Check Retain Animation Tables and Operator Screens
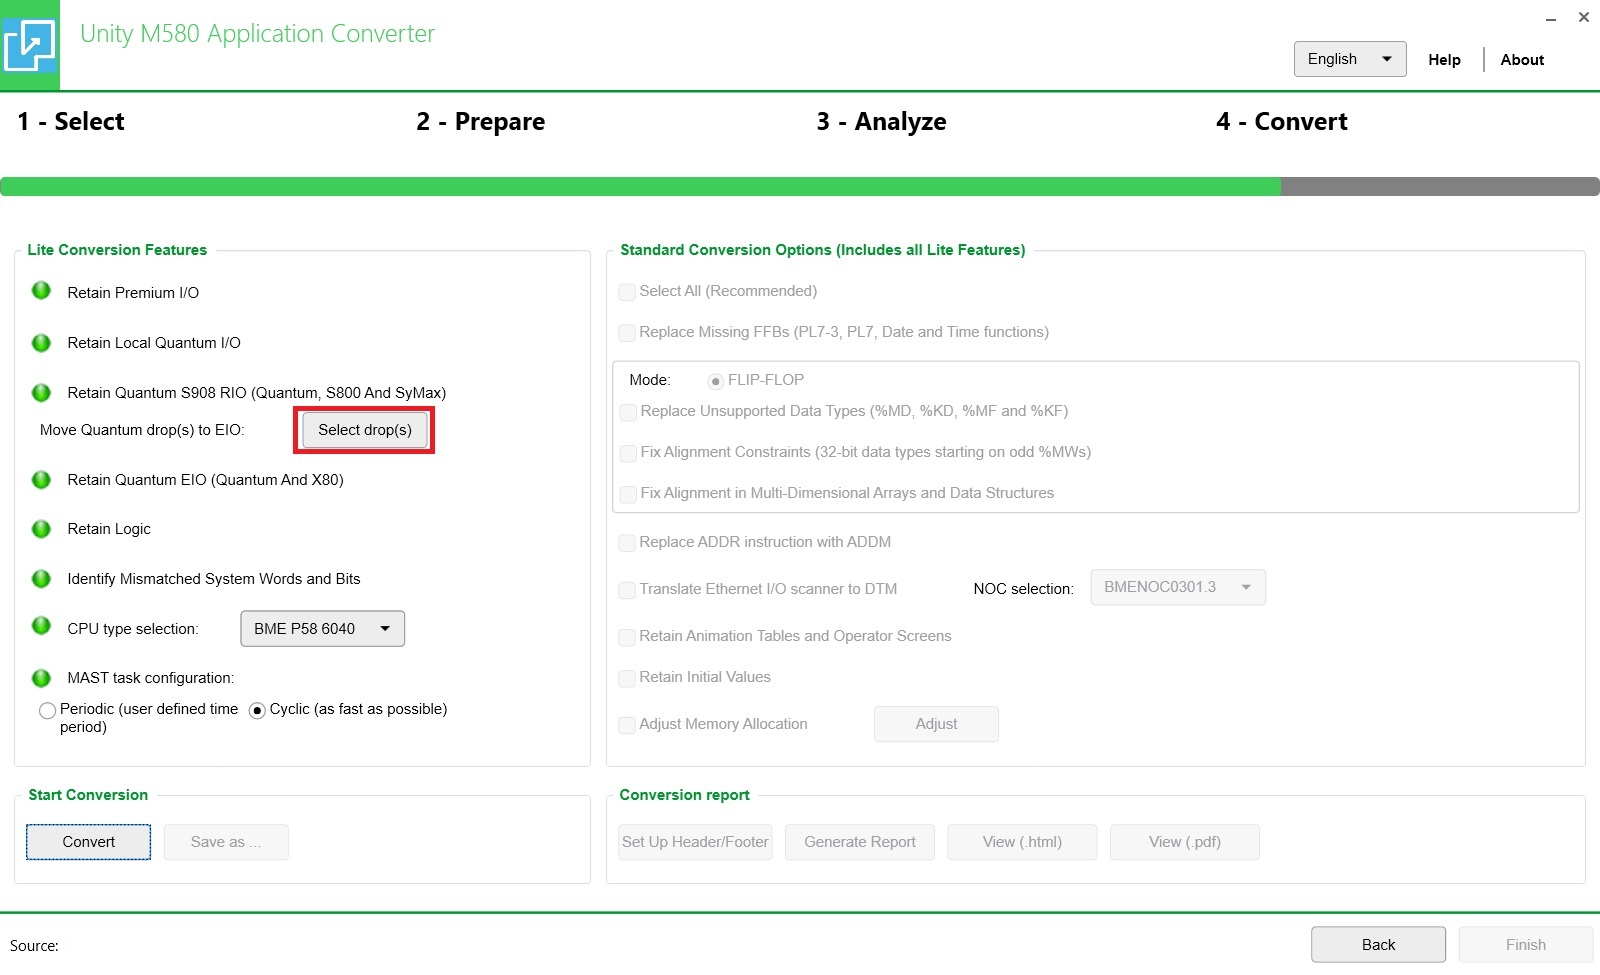This screenshot has width=1600, height=975. pos(627,637)
